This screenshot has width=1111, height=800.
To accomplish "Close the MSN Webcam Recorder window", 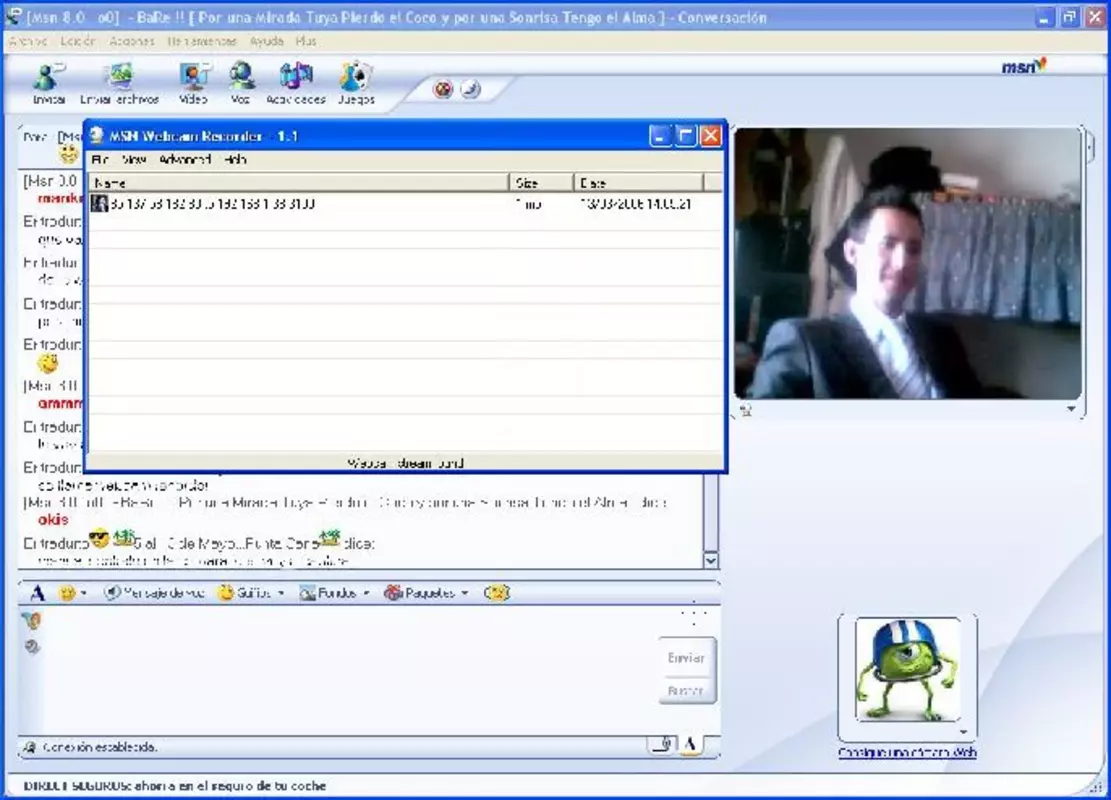I will pyautogui.click(x=710, y=135).
